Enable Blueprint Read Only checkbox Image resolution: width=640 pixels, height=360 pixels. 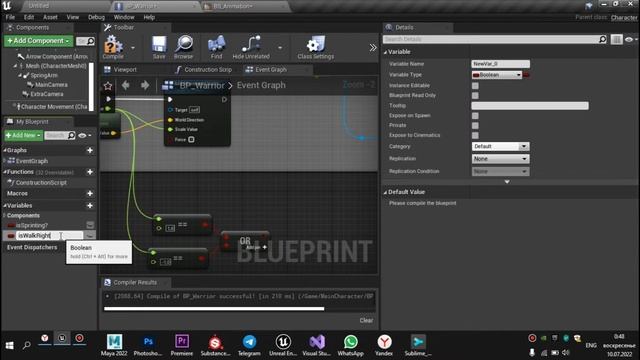tap(475, 96)
